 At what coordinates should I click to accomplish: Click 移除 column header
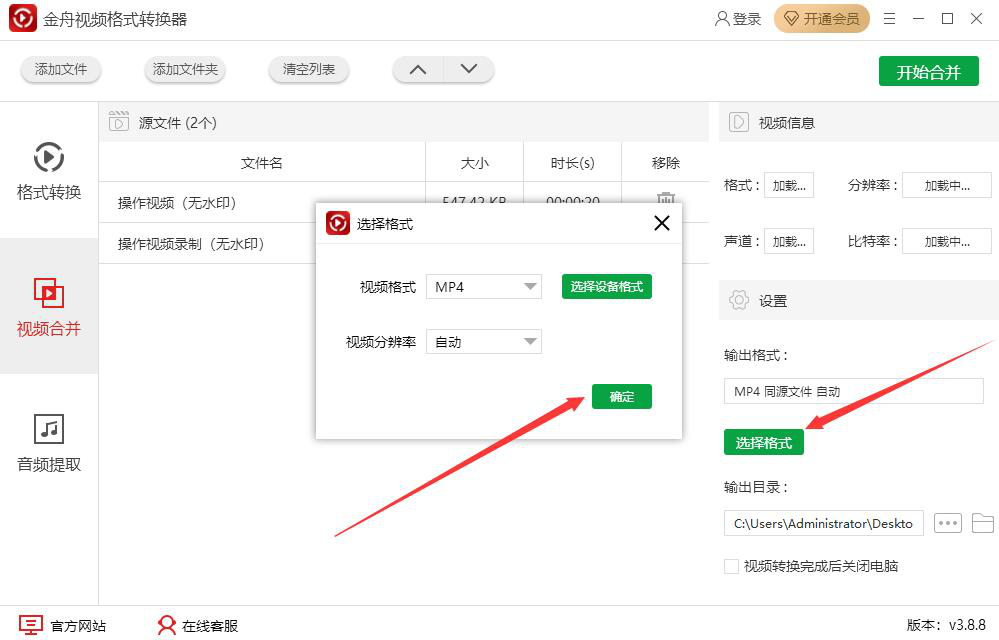coord(665,163)
